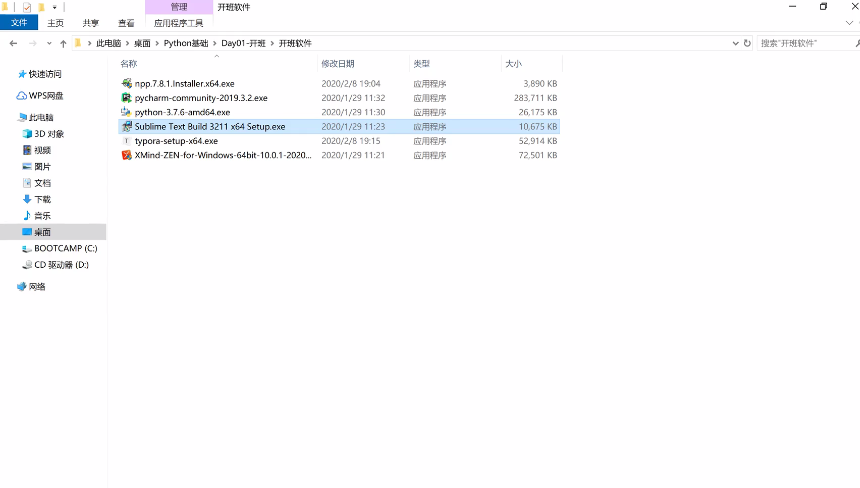
Task: Sort by the 名称 name column header
Action: coord(217,64)
